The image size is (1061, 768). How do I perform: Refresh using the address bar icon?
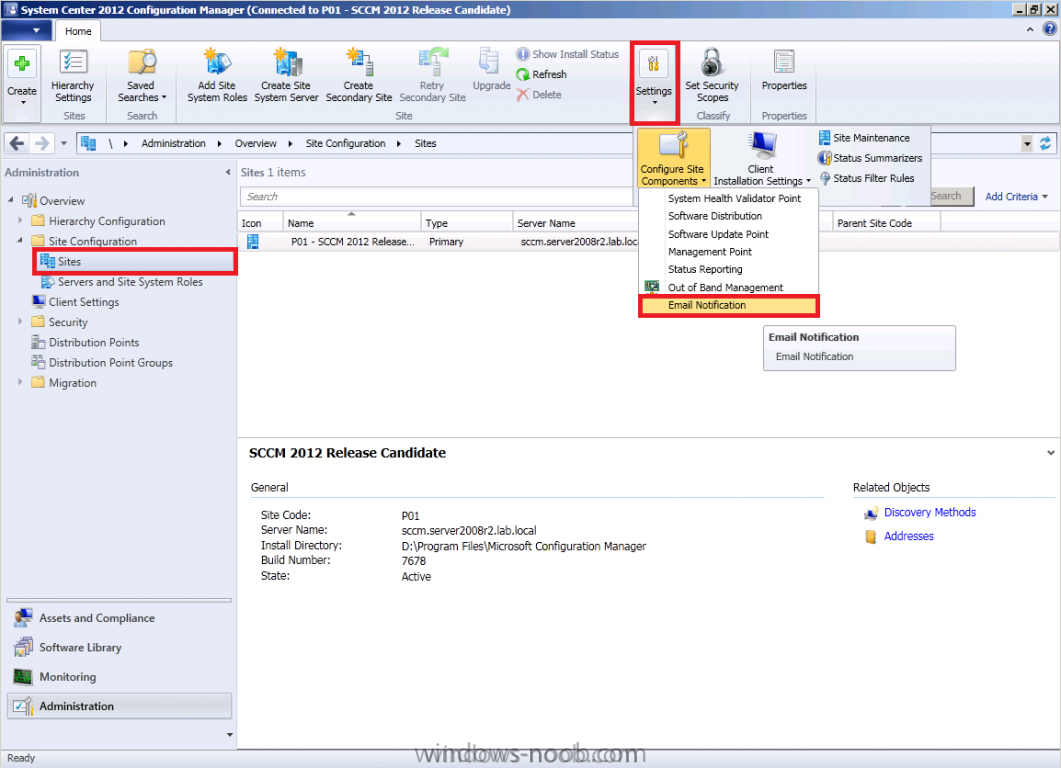click(1046, 143)
